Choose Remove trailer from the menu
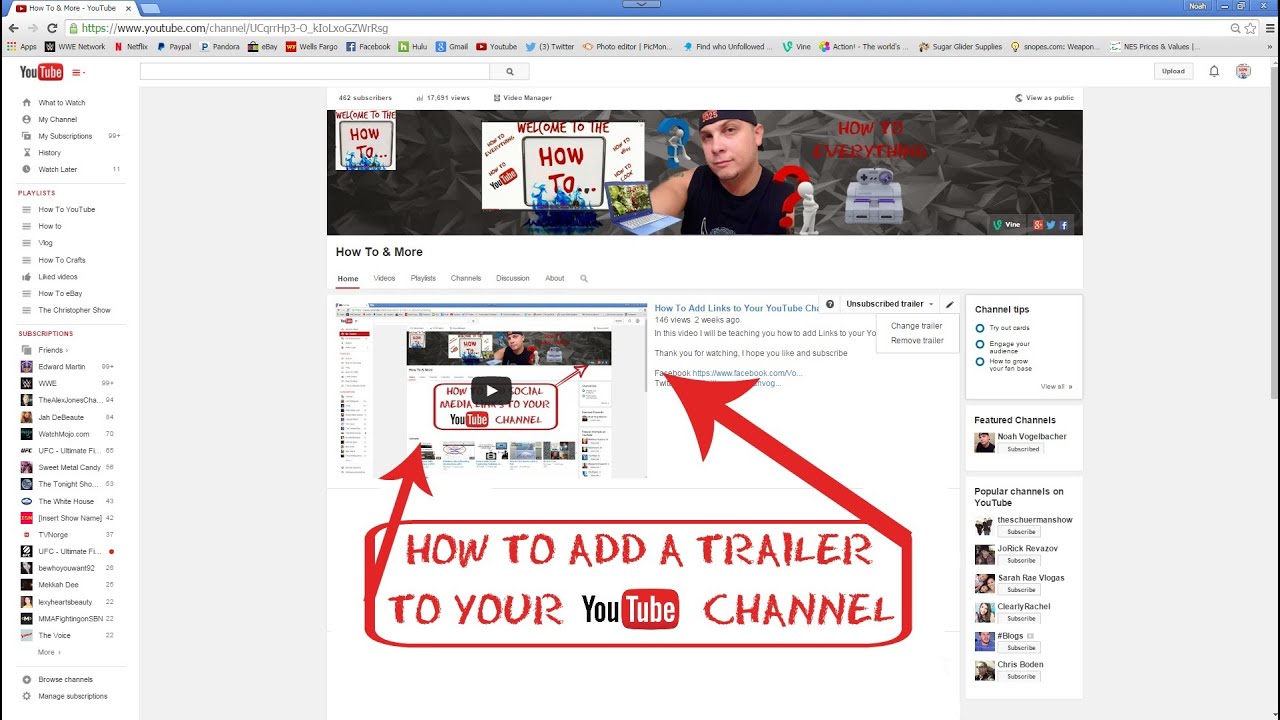The width and height of the screenshot is (1280, 720). (917, 341)
